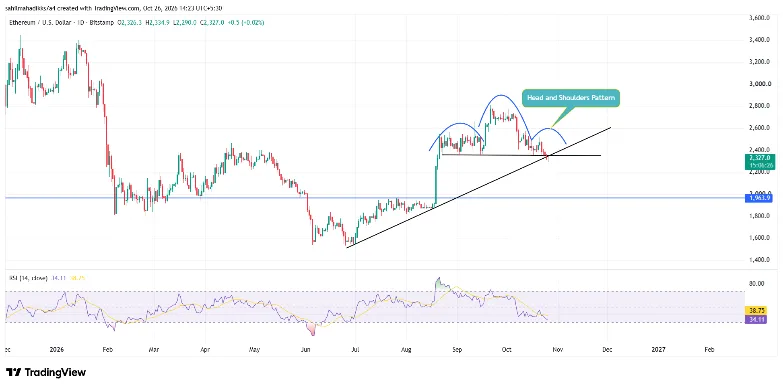The height and width of the screenshot is (388, 783).
Task: Click the 1,963.9 horizontal line price tag
Action: [x=759, y=198]
